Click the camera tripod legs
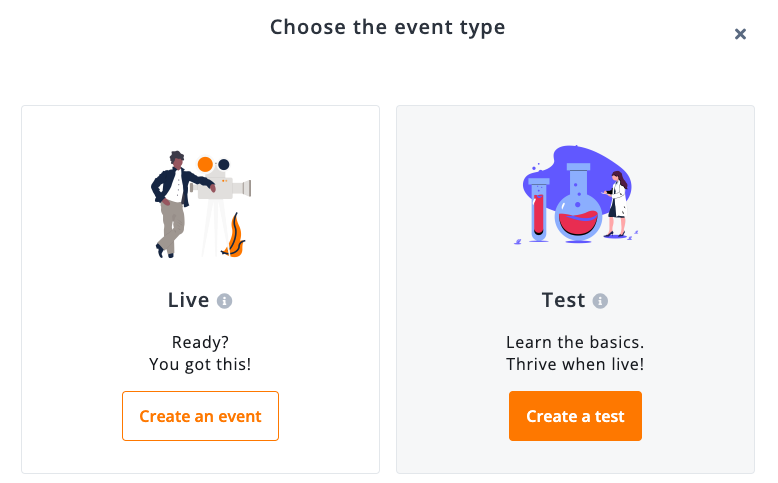This screenshot has height=483, width=778. coord(214,227)
